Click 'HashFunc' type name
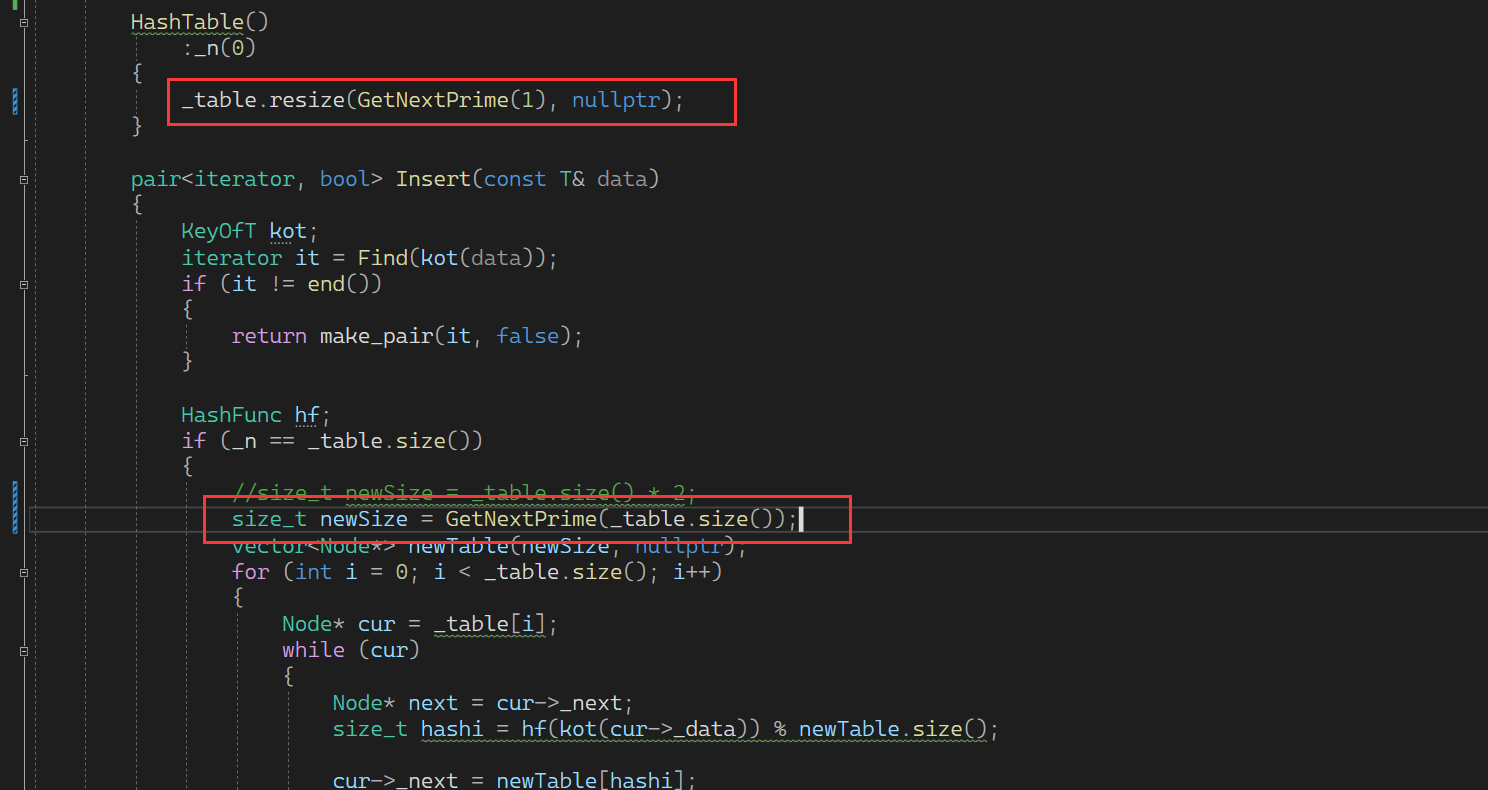The height and width of the screenshot is (790, 1488). (231, 414)
